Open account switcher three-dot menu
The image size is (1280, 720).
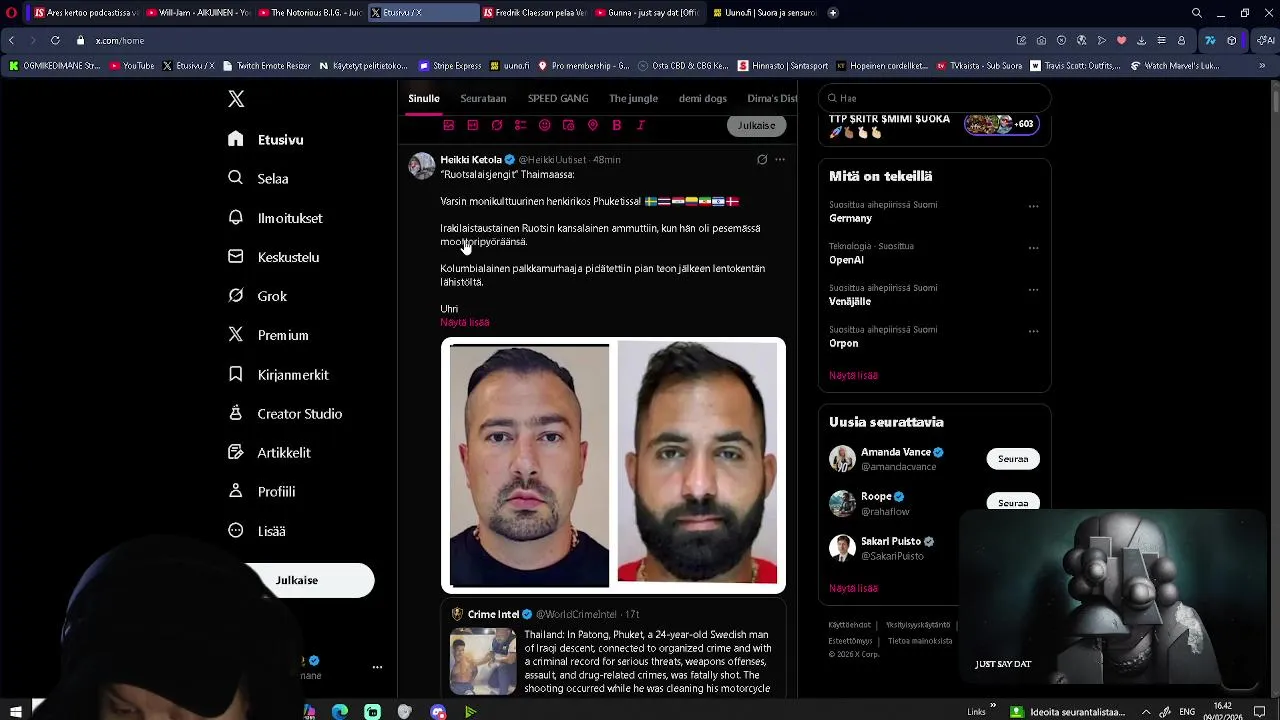pyautogui.click(x=377, y=667)
